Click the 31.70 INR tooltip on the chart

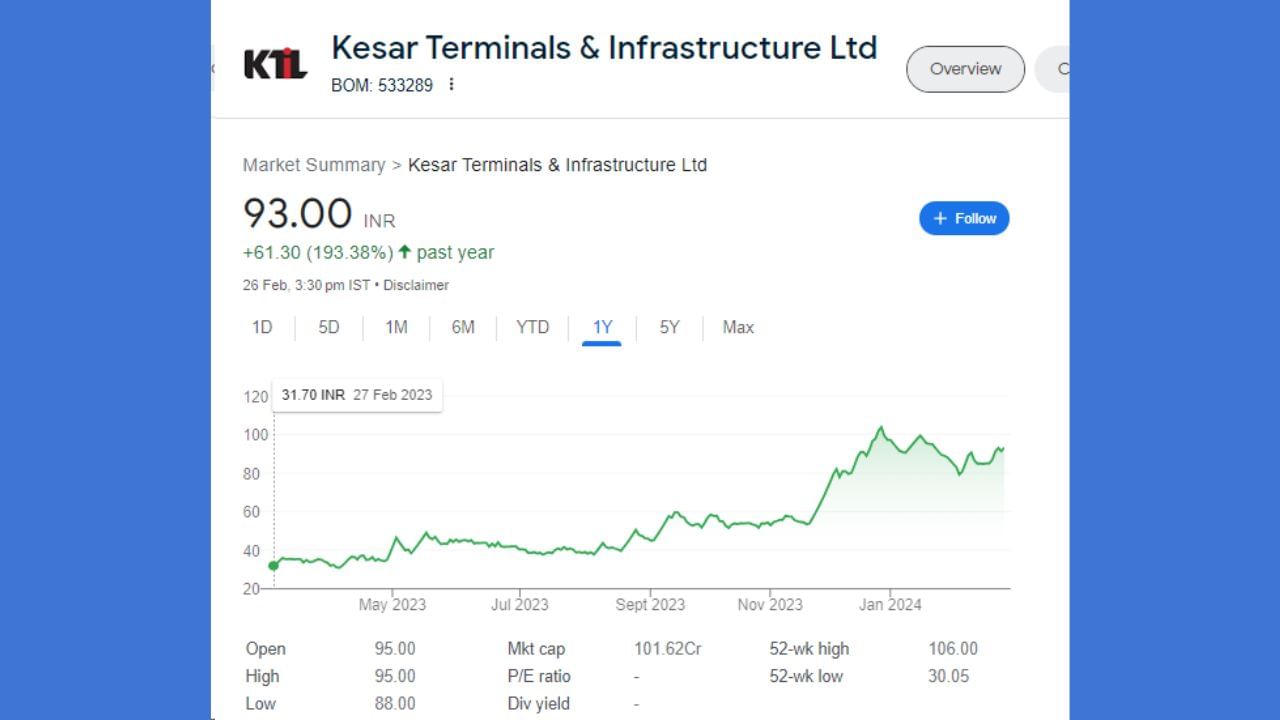pos(357,395)
